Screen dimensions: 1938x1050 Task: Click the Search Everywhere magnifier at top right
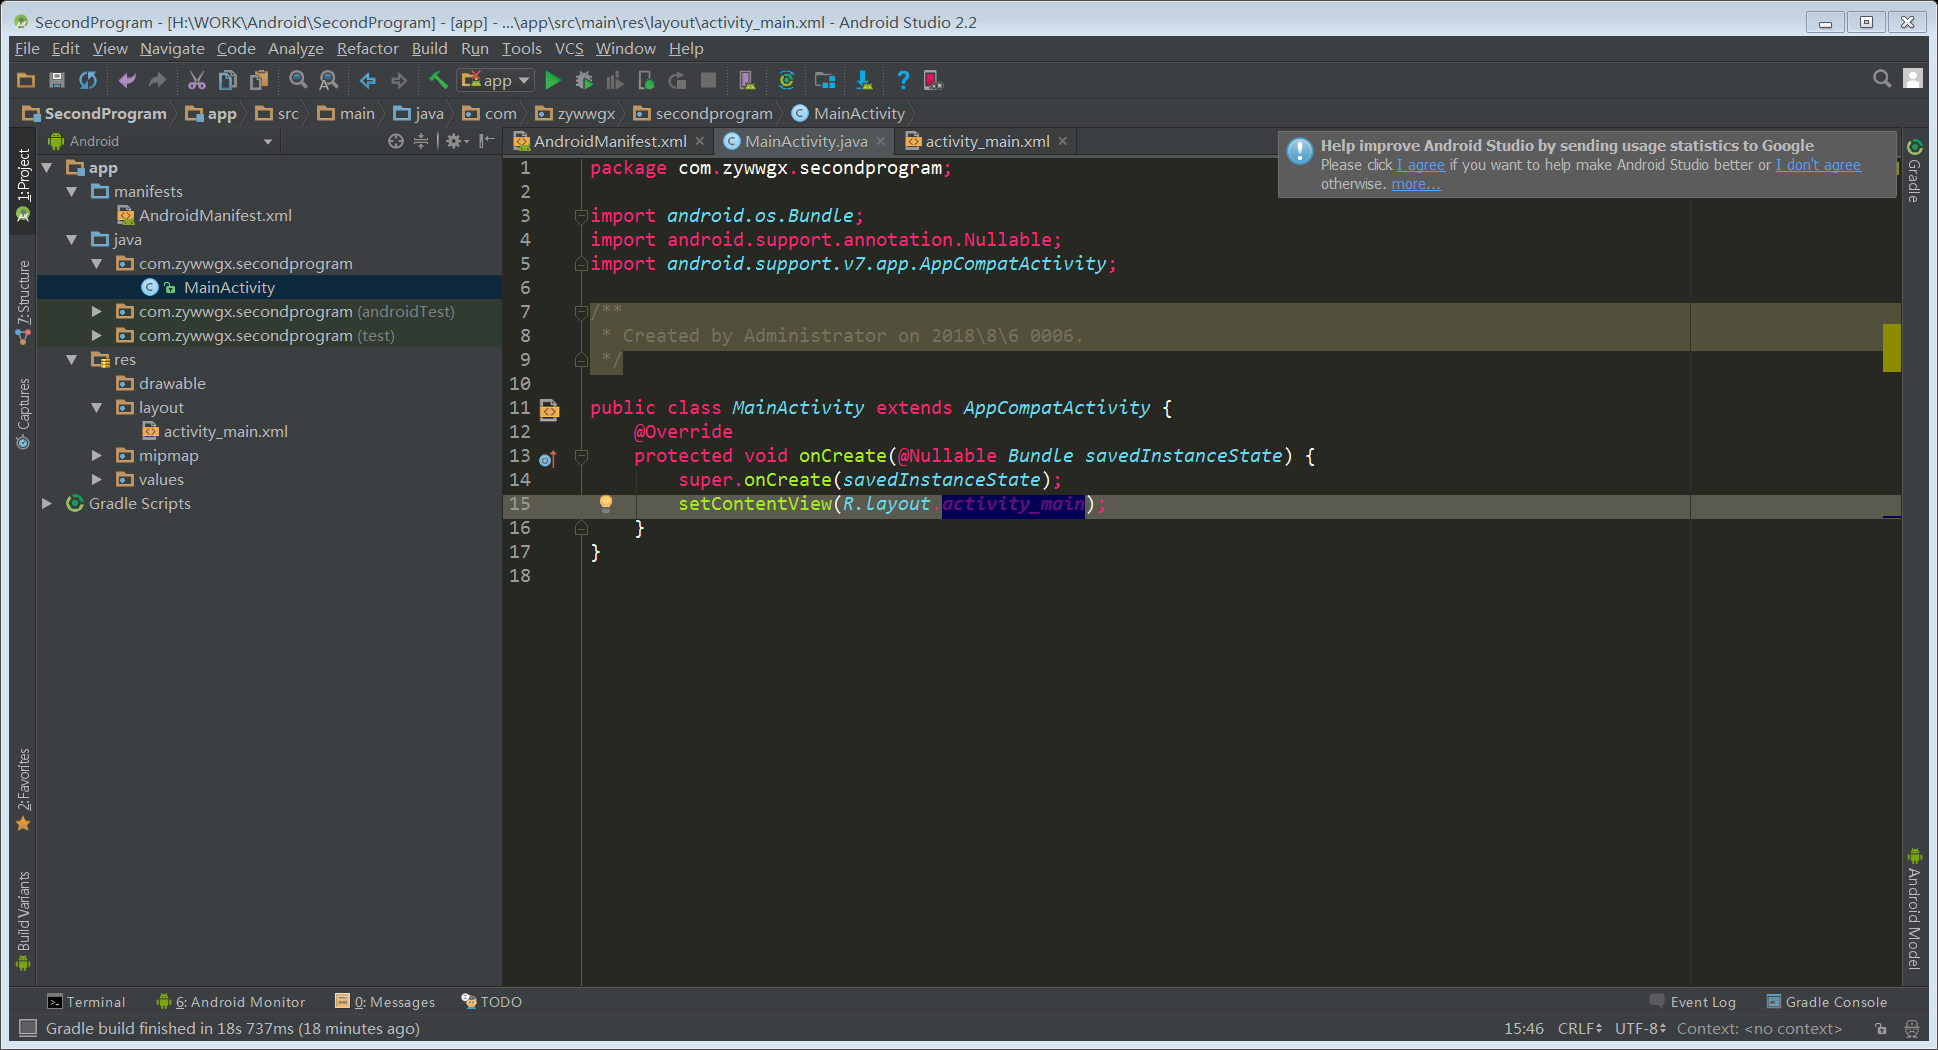[x=1881, y=79]
